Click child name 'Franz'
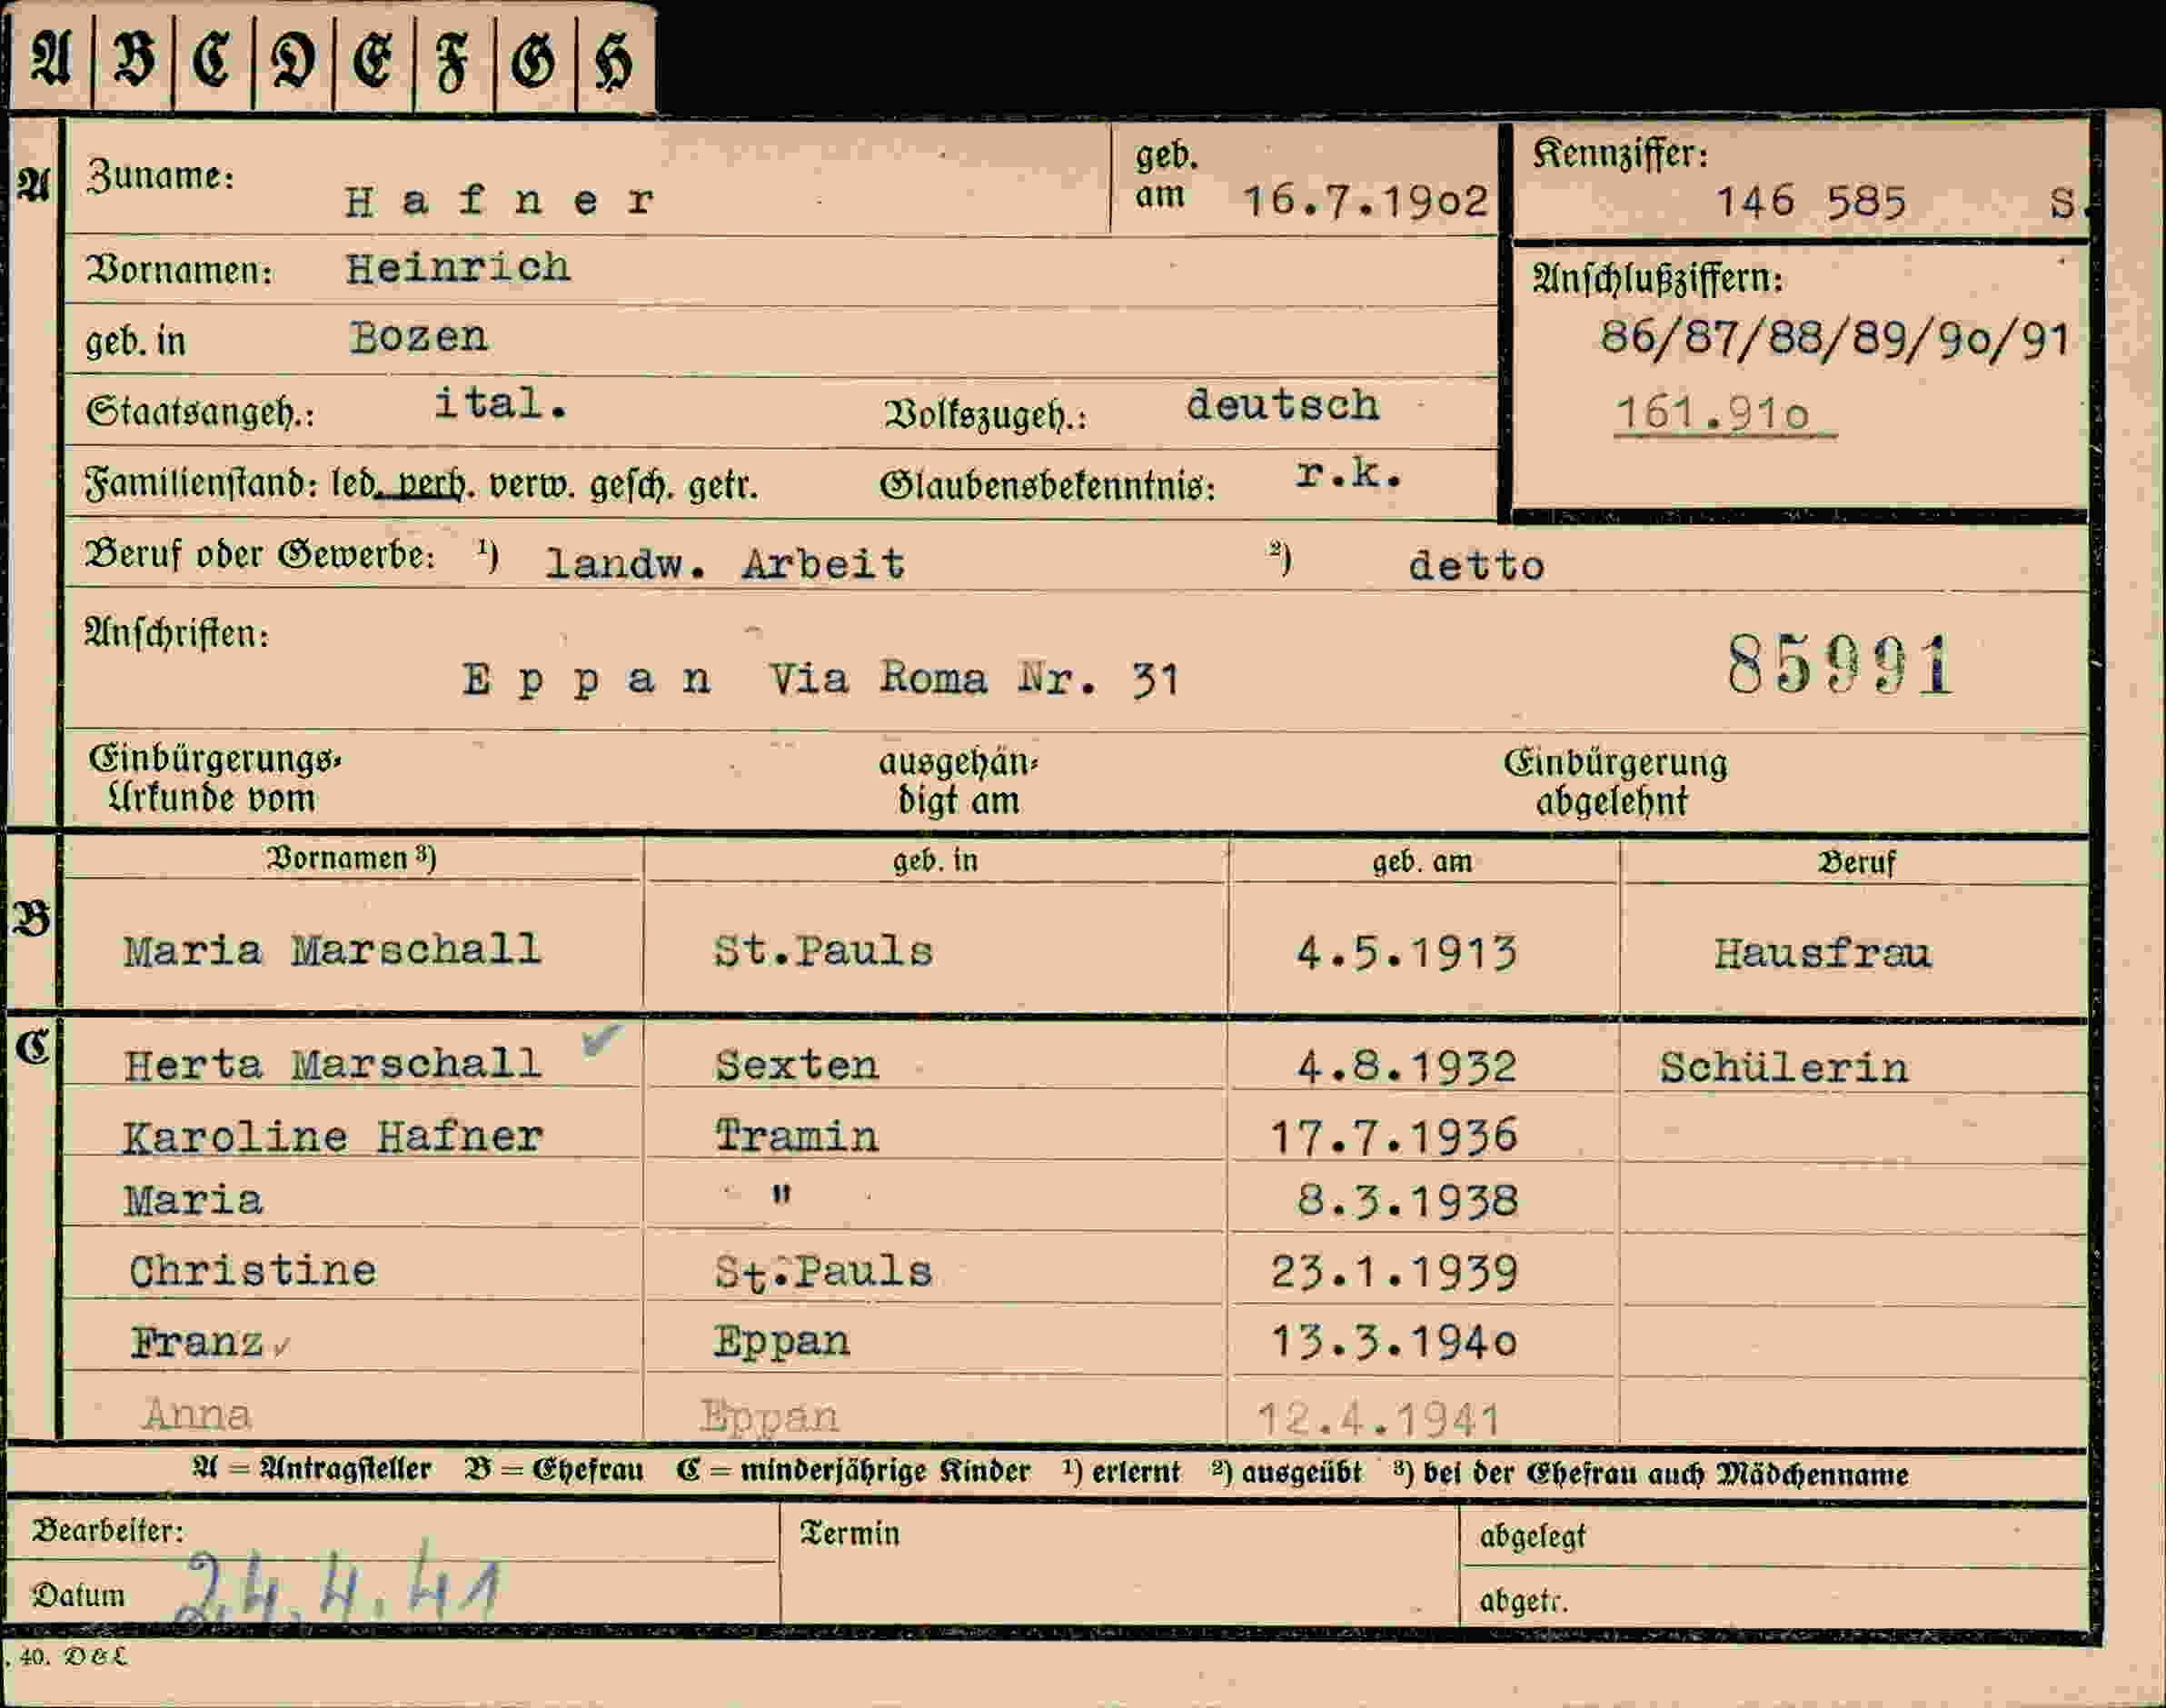 [x=197, y=1342]
